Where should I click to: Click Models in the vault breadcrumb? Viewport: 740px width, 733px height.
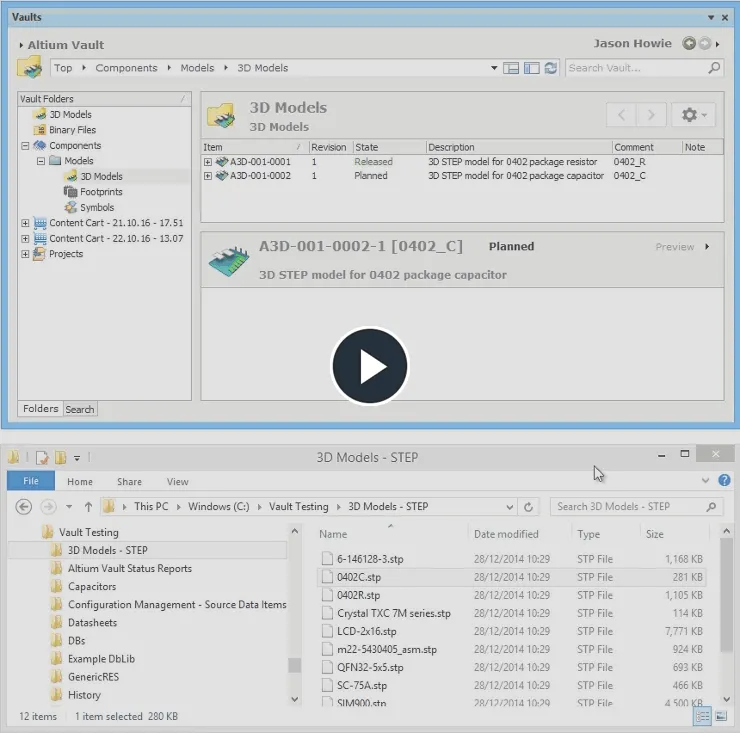pos(197,68)
